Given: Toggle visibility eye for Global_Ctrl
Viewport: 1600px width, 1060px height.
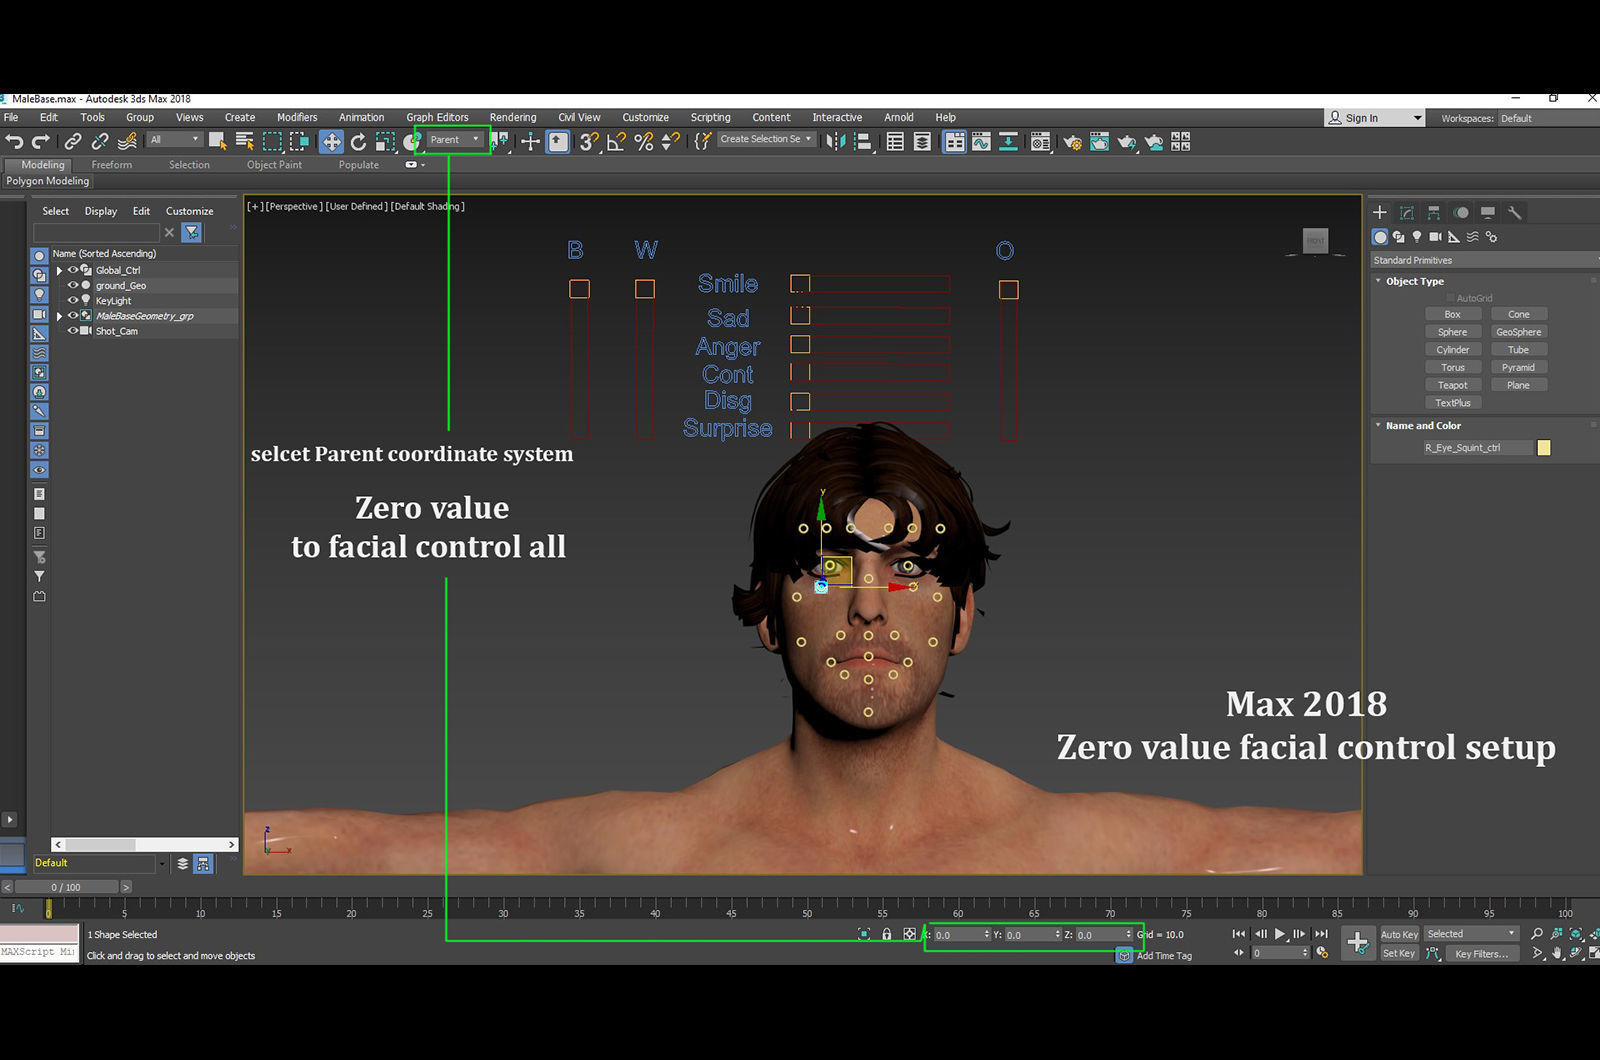Looking at the screenshot, I should [72, 270].
